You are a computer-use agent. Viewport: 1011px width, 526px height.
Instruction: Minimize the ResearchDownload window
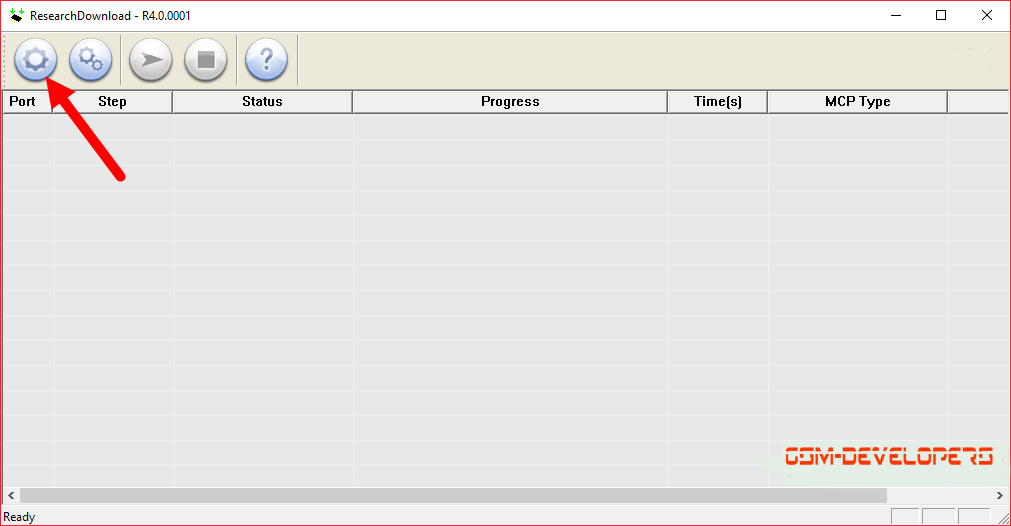click(896, 15)
